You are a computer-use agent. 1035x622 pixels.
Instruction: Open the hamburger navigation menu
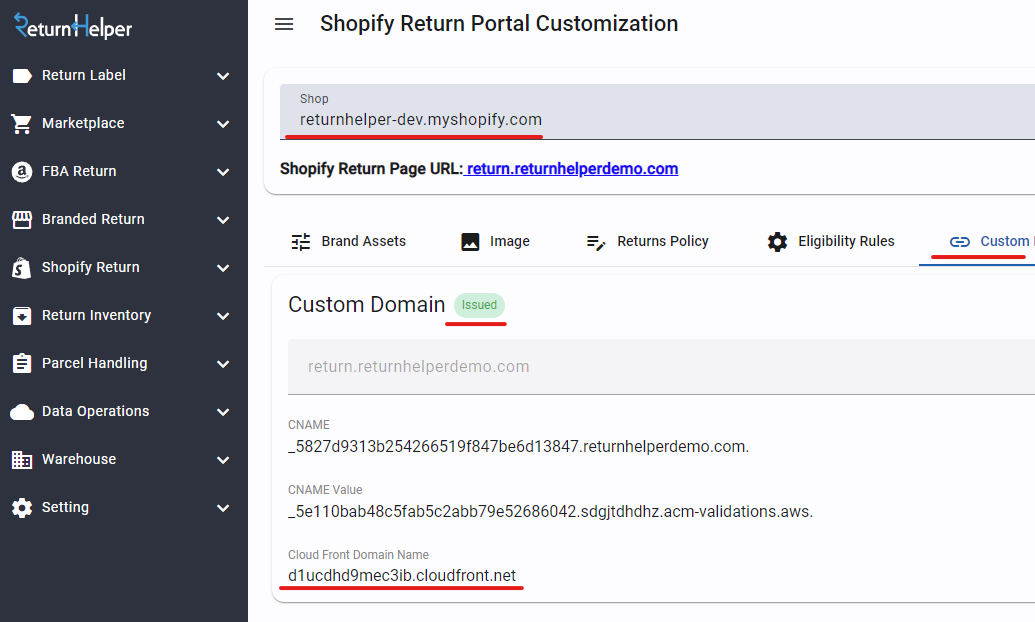coord(284,24)
